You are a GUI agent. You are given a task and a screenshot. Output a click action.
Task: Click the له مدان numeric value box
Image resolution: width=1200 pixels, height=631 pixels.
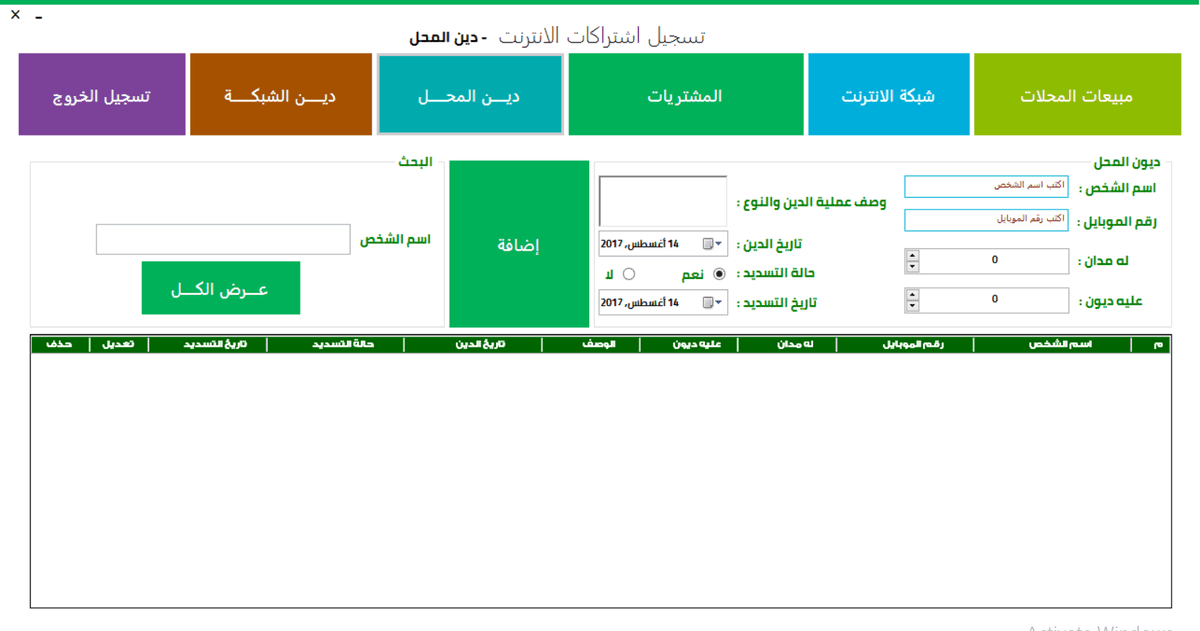[994, 261]
